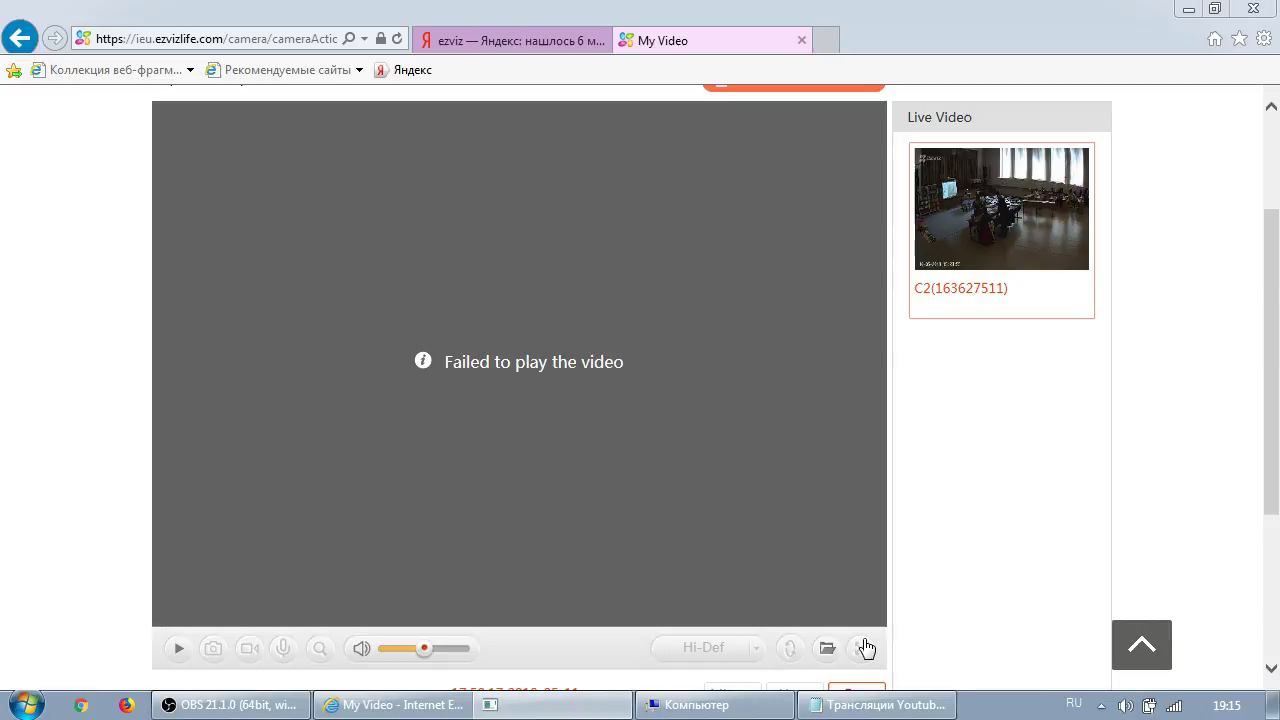Mute the sound with the speaker icon
Screen dimensions: 1280x720
(361, 648)
